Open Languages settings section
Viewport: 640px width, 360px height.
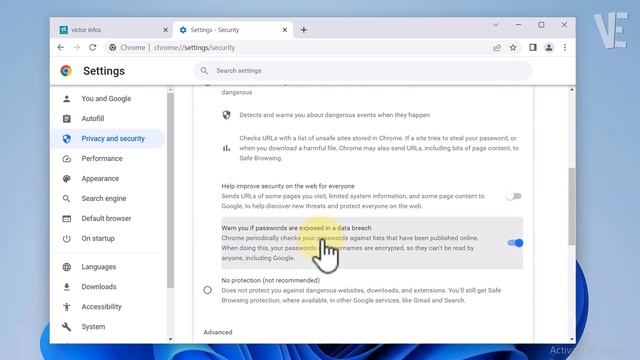pyautogui.click(x=108, y=267)
